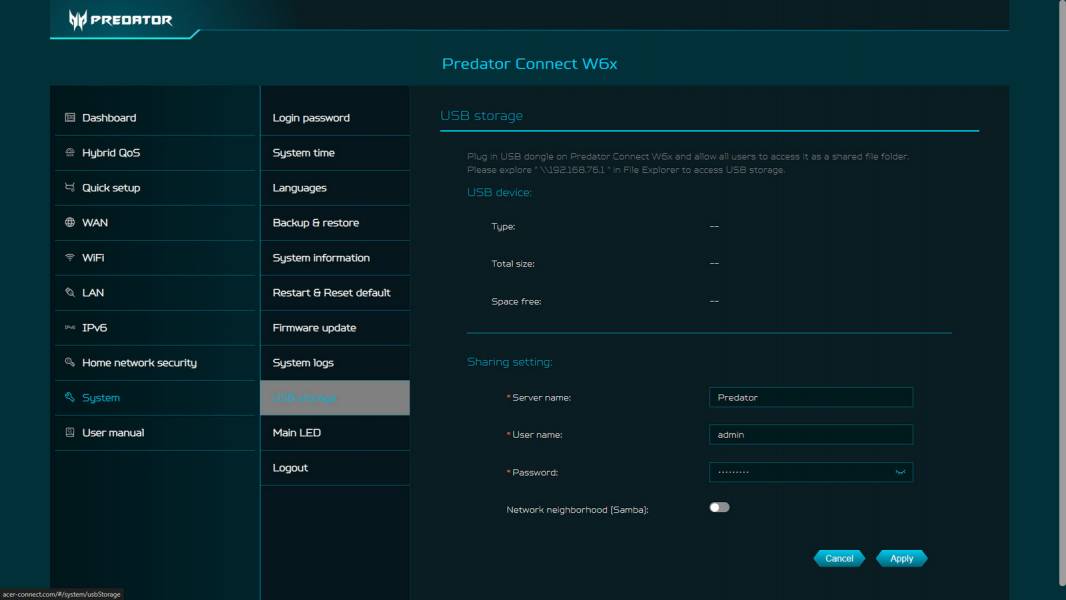Select the WAN globe icon
Image resolution: width=1066 pixels, height=600 pixels.
[x=69, y=222]
